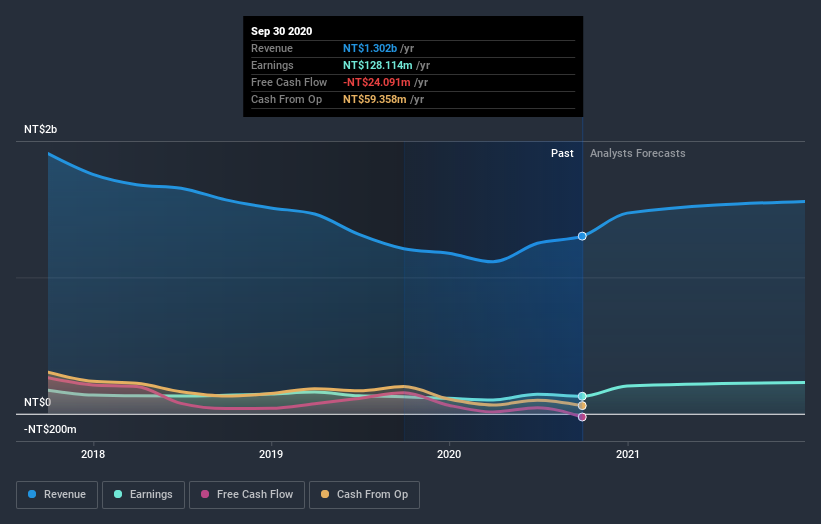Click the NT$59.358m cash from op value
Image resolution: width=821 pixels, height=524 pixels.
tap(374, 99)
